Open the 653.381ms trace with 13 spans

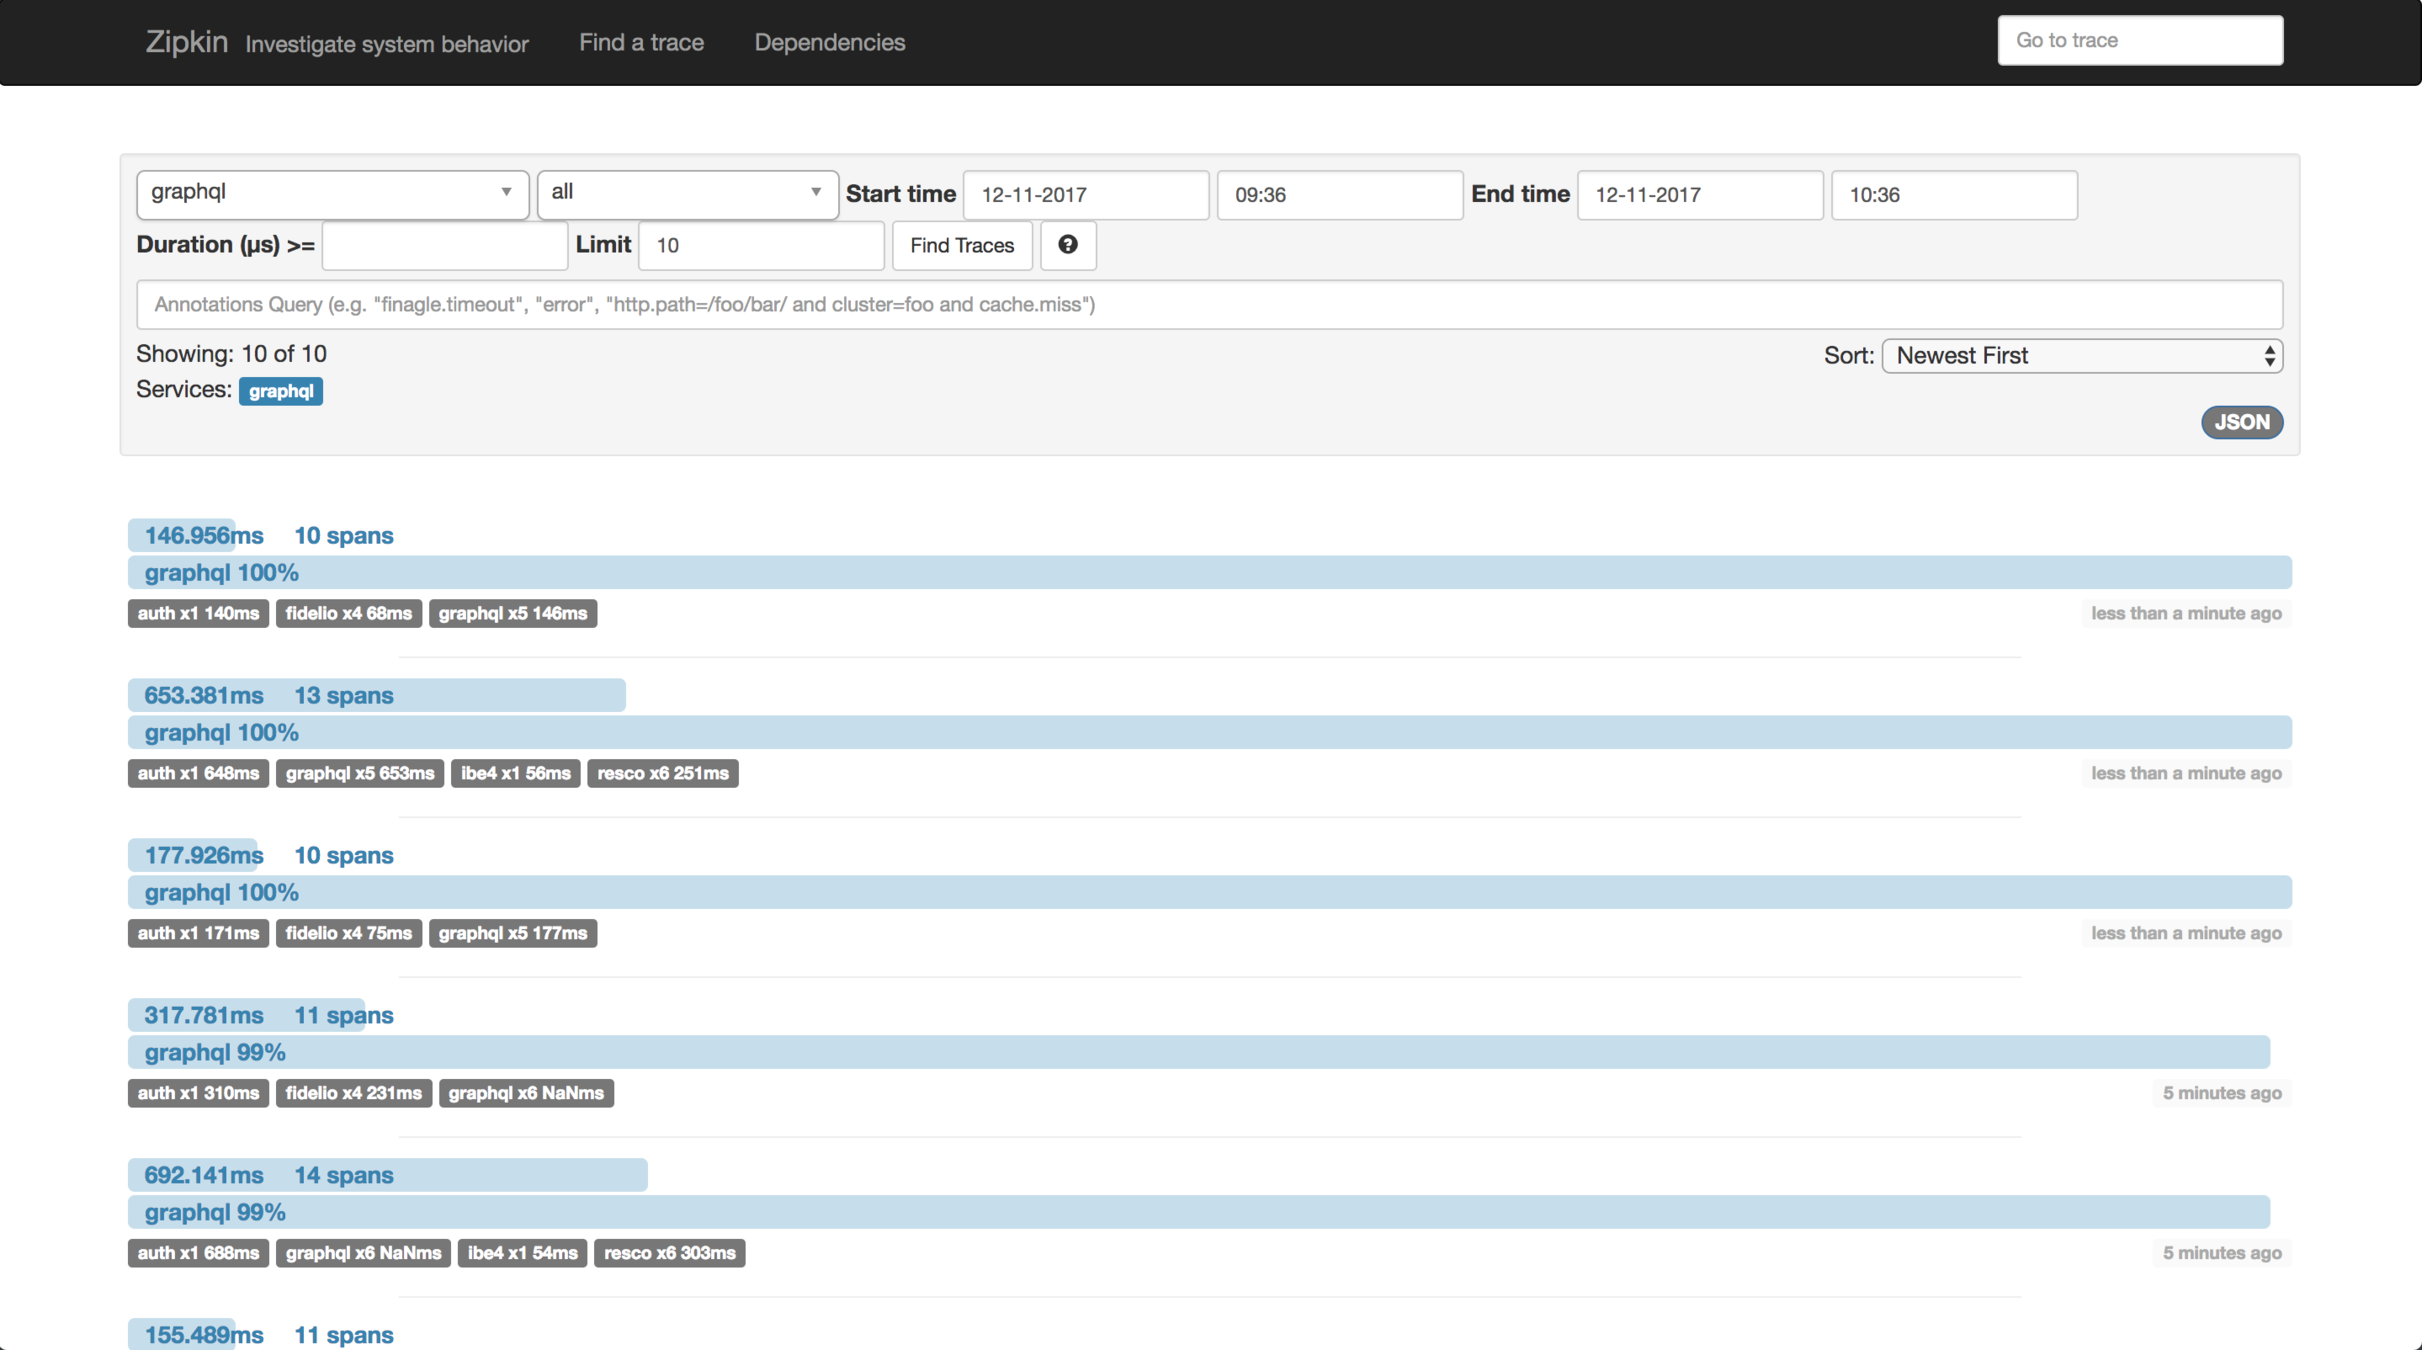point(376,695)
